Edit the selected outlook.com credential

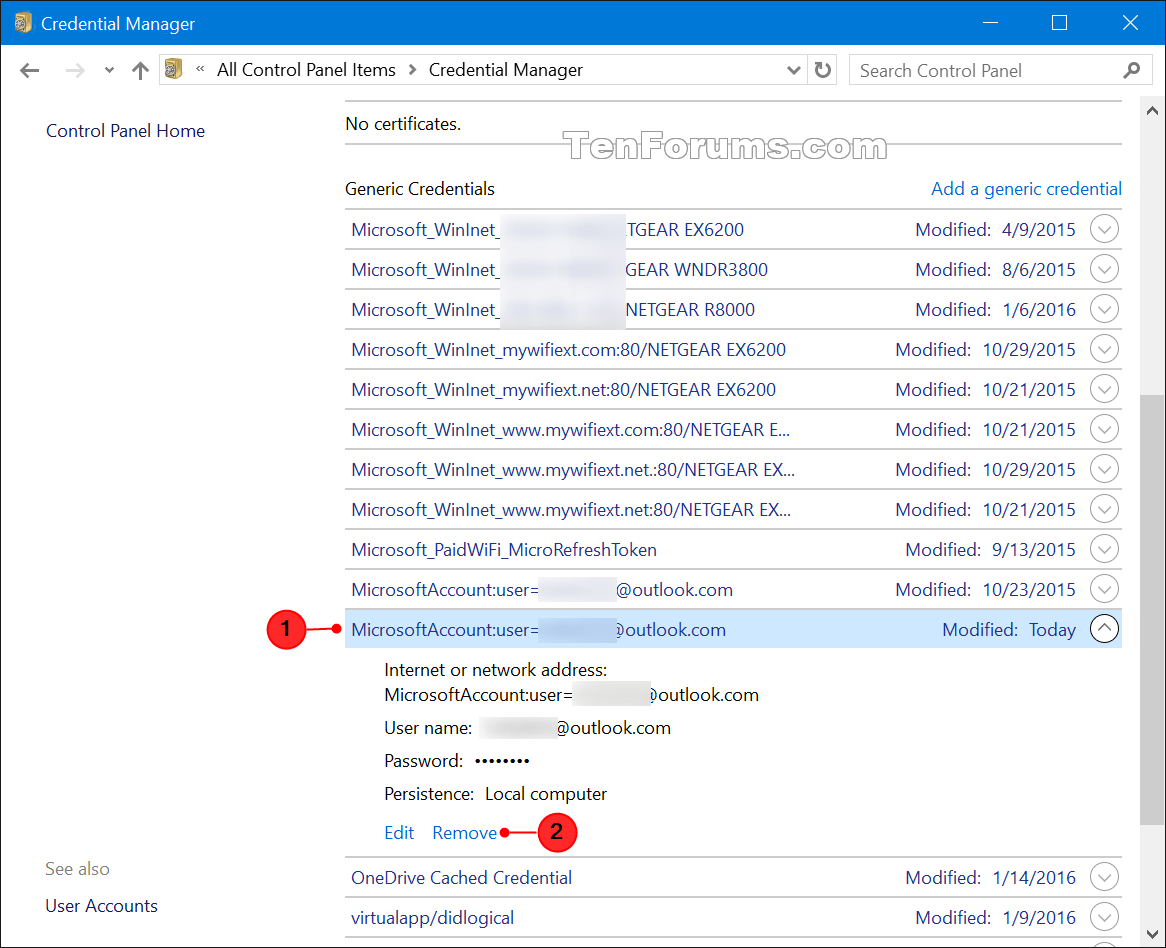coord(398,832)
